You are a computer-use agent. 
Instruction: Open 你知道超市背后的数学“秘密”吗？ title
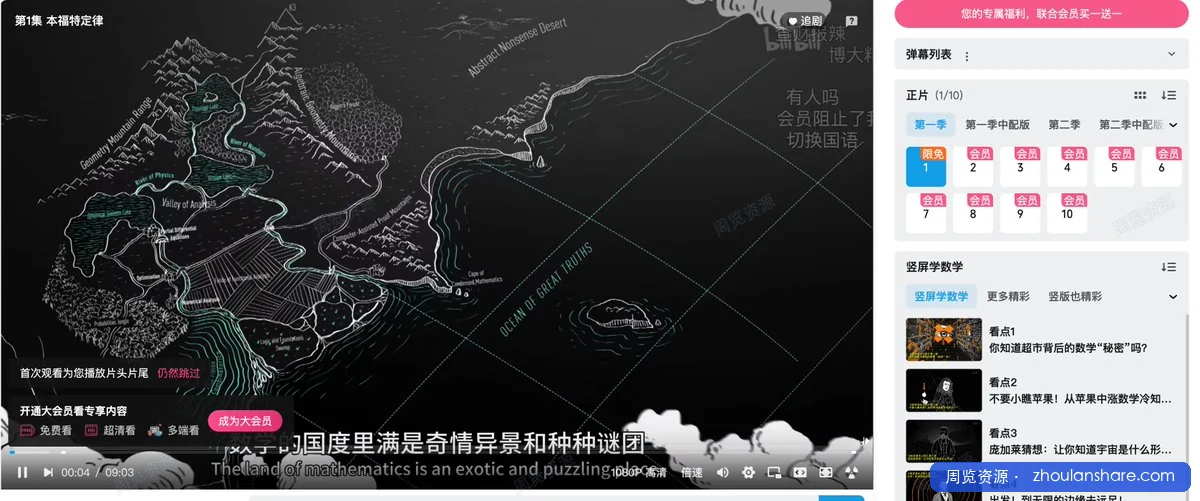pyautogui.click(x=1067, y=348)
